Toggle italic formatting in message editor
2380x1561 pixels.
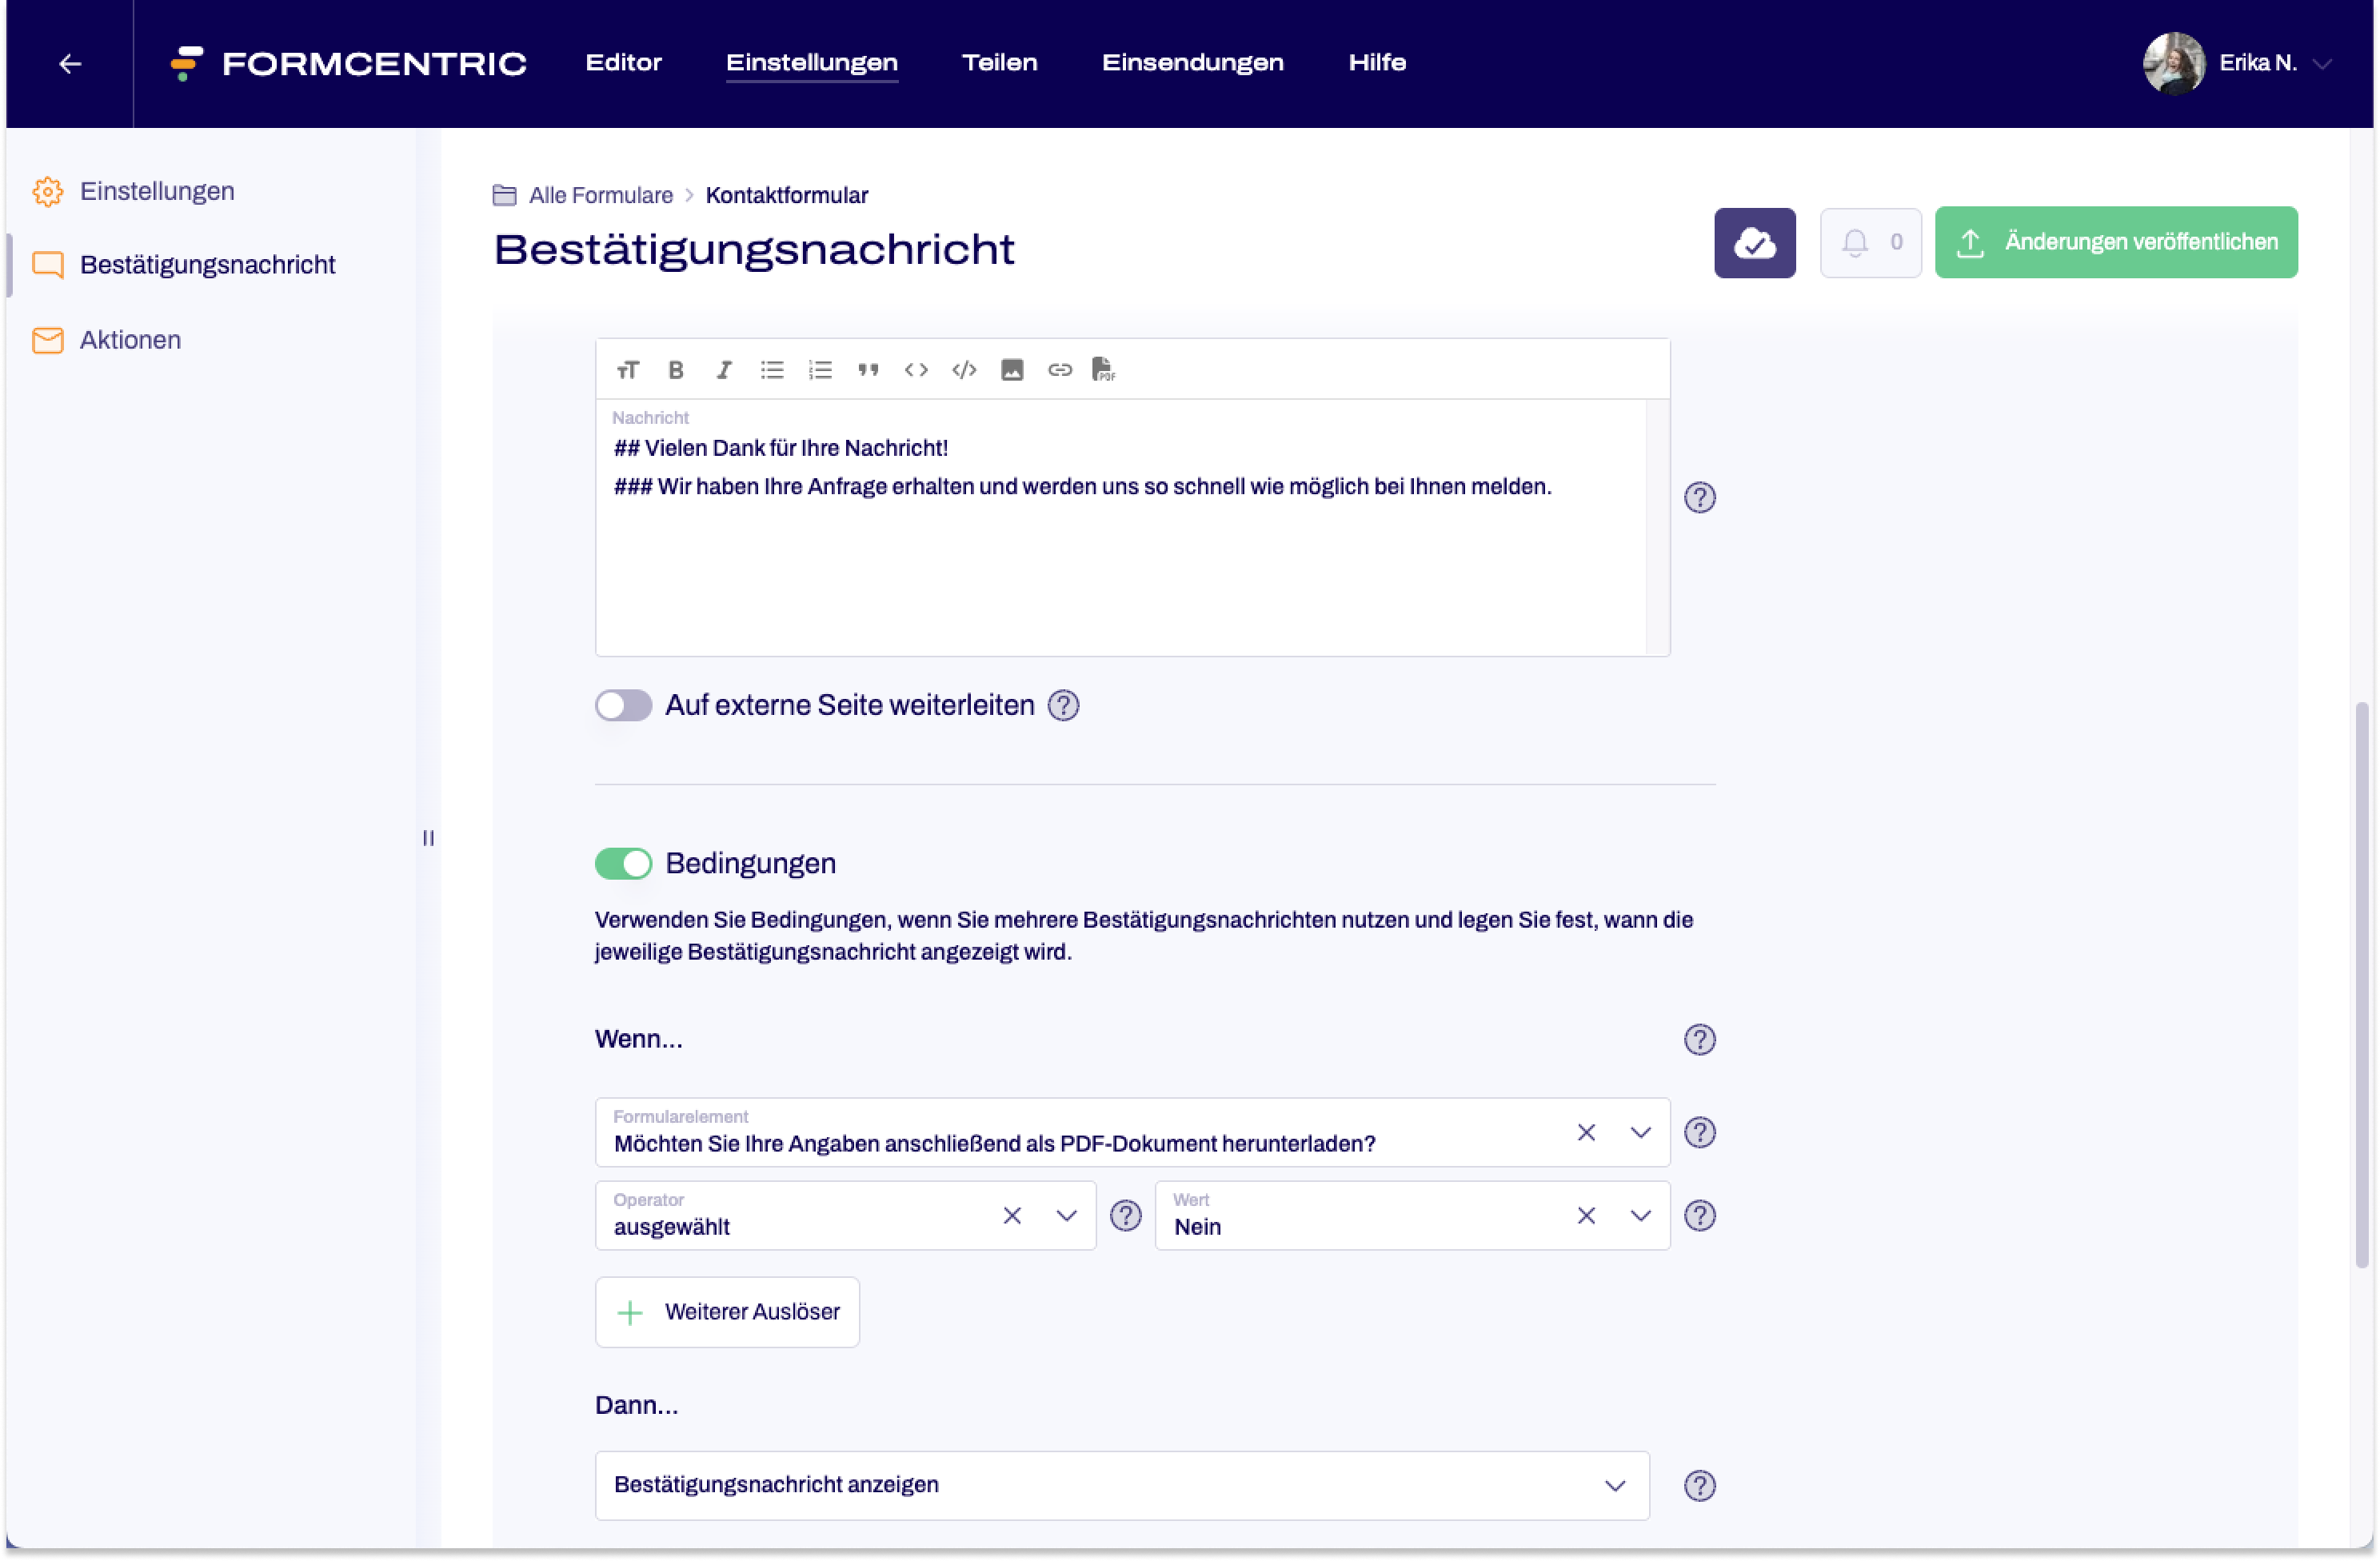[x=724, y=370]
